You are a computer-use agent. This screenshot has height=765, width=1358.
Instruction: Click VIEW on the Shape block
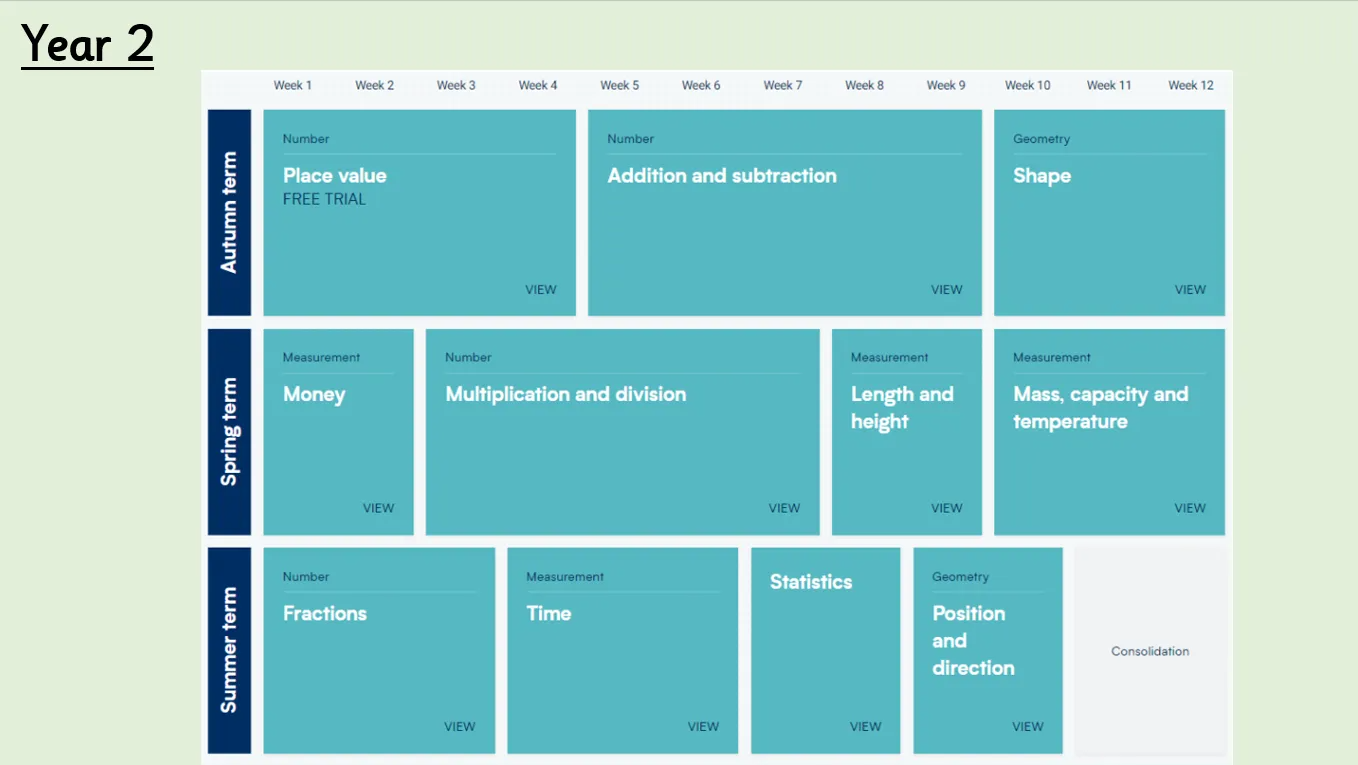[x=1189, y=290]
